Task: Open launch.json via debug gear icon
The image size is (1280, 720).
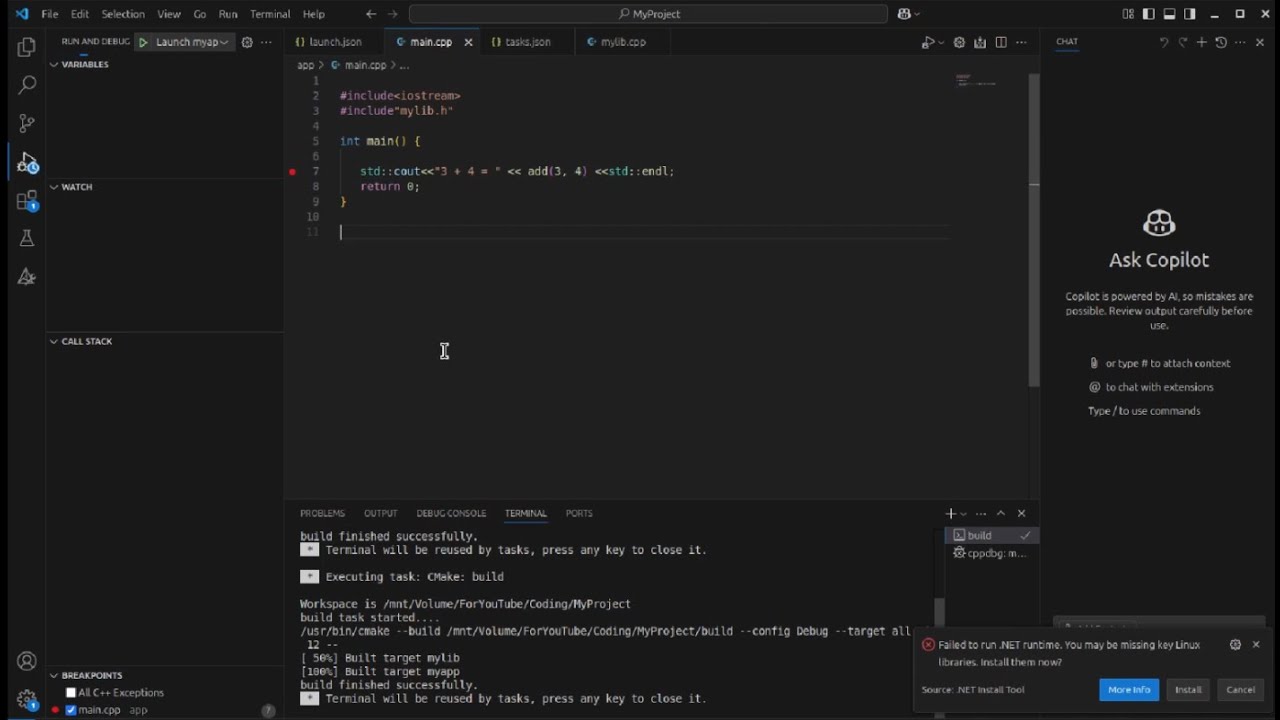Action: [247, 42]
